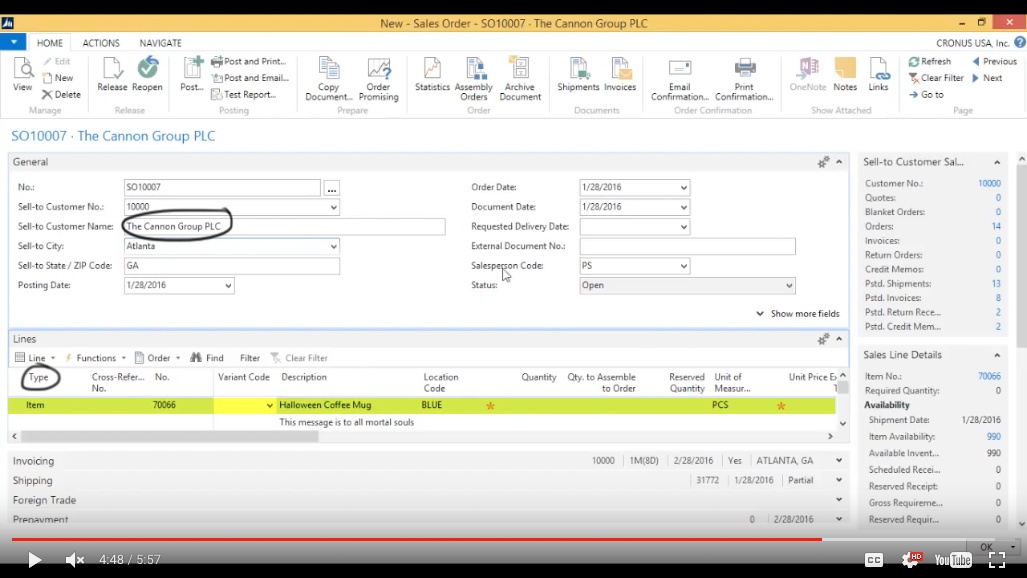The width and height of the screenshot is (1027, 578).
Task: Open Requested Delivery Date dropdown
Action: [x=683, y=227]
